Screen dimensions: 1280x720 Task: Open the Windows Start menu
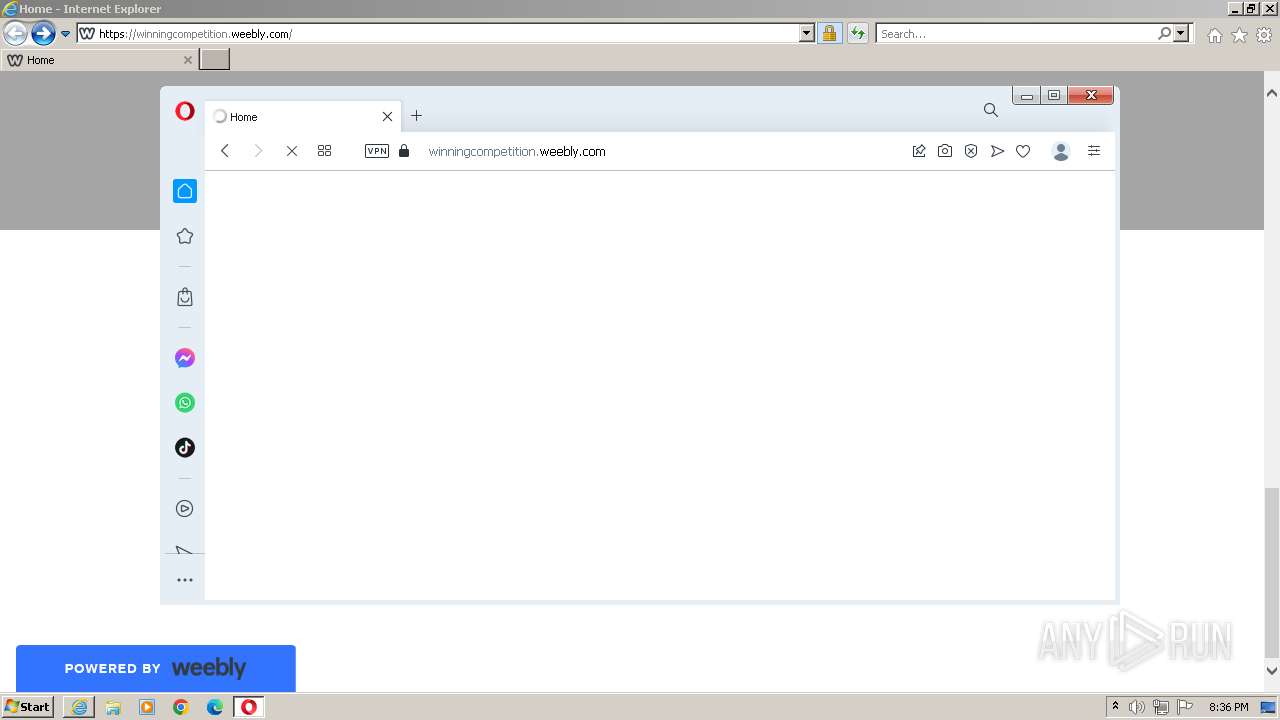pyautogui.click(x=28, y=707)
